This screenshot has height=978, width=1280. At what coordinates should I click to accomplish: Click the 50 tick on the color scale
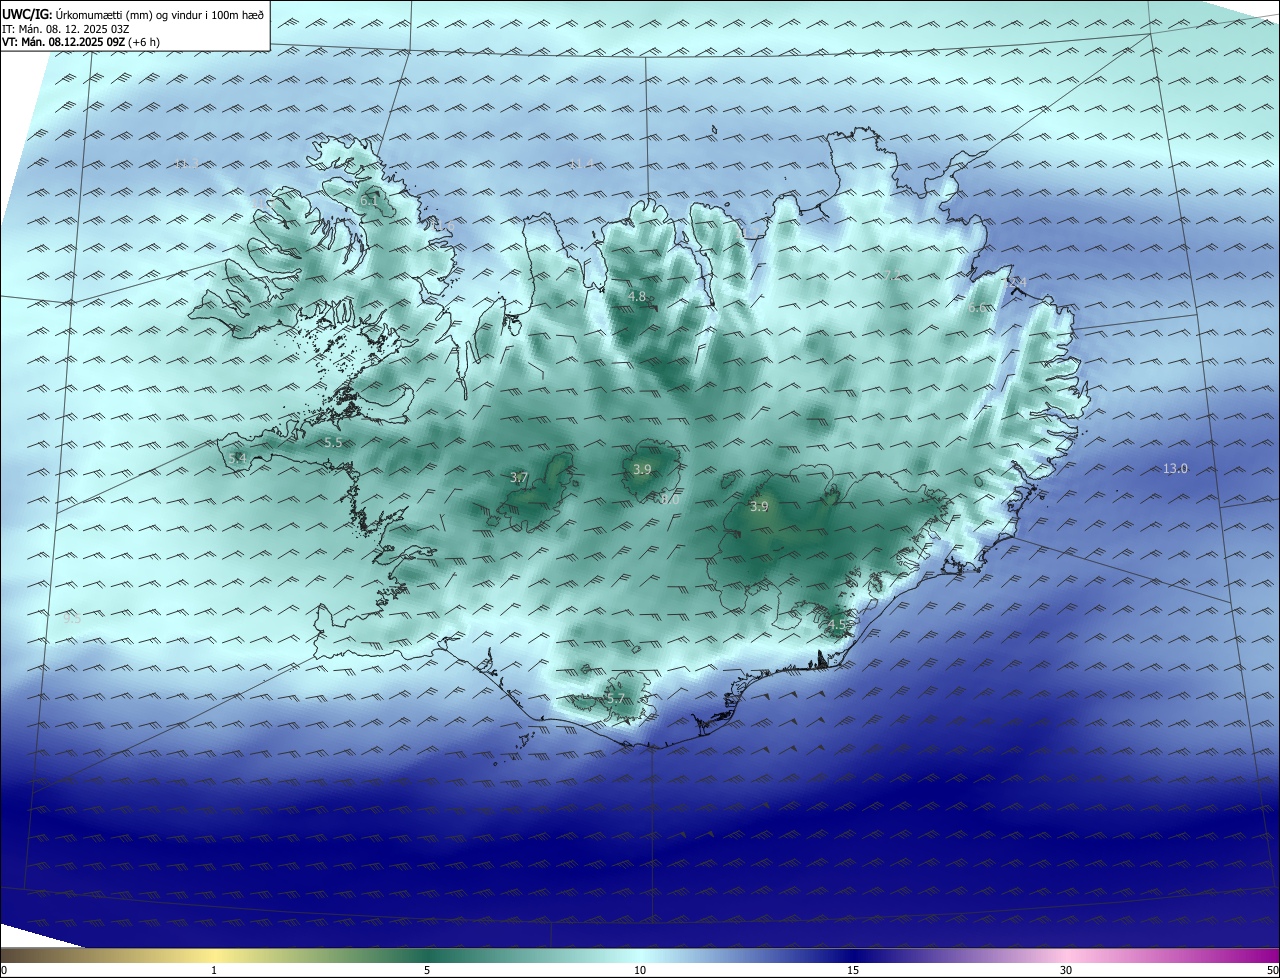pyautogui.click(x=1272, y=970)
